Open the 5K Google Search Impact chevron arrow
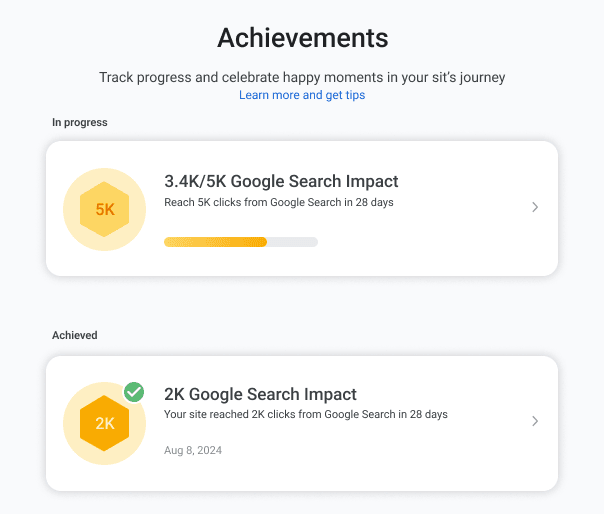Image resolution: width=604 pixels, height=514 pixels. (535, 207)
